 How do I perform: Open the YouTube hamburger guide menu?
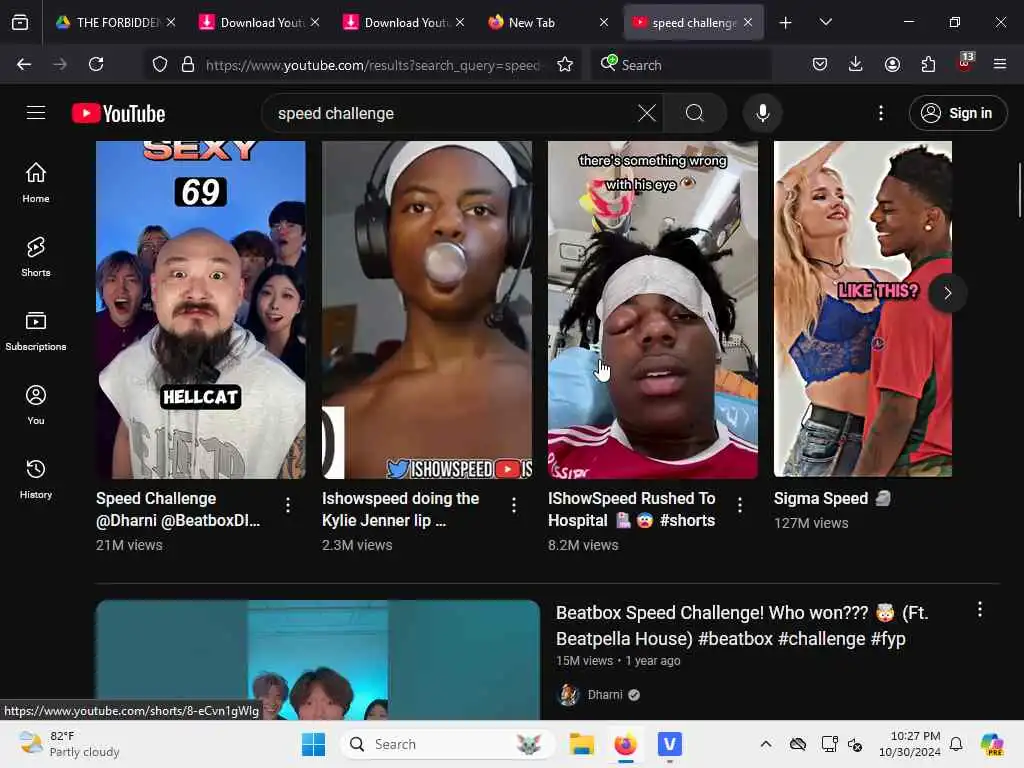(36, 113)
